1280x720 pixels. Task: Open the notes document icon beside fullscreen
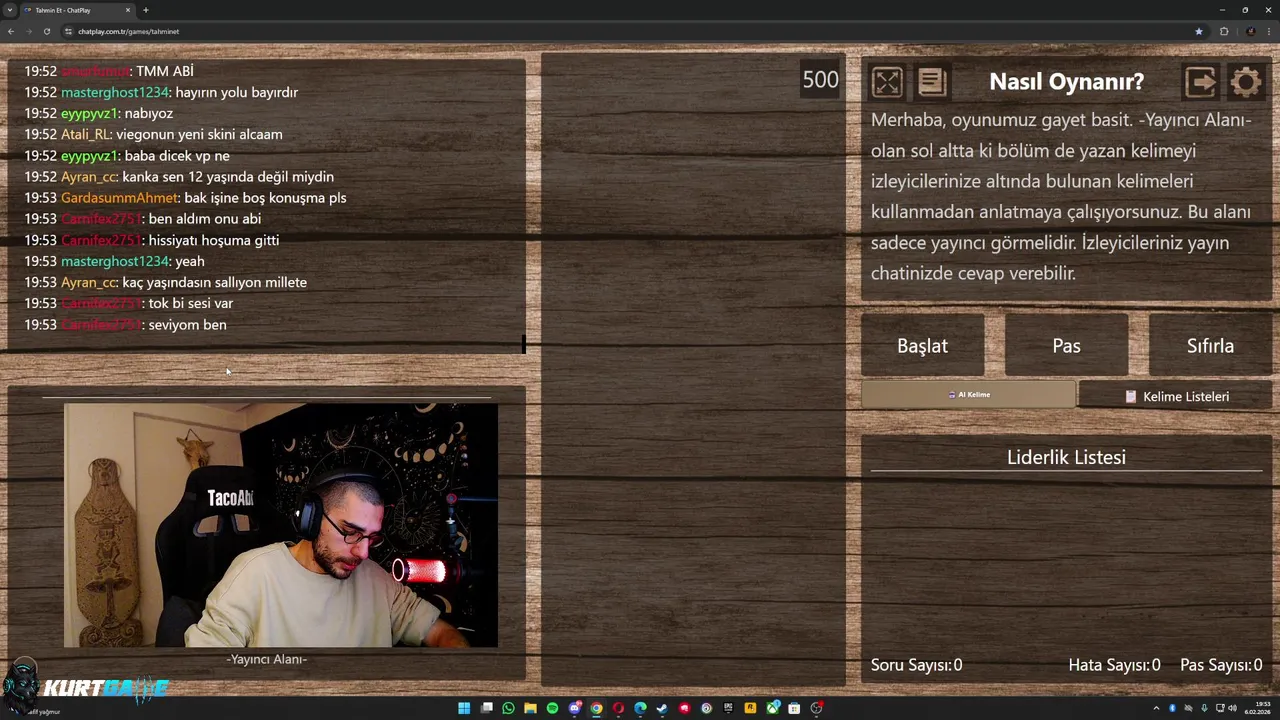932,82
